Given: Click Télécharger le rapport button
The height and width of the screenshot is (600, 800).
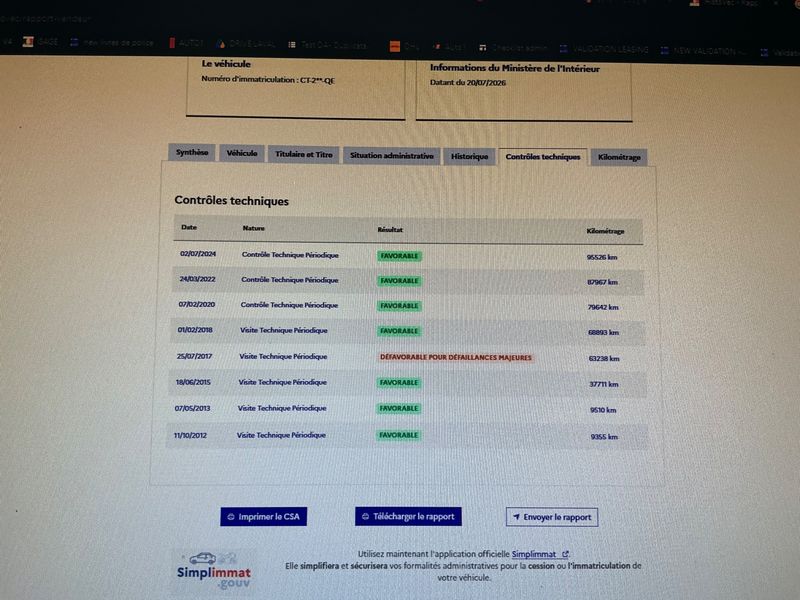Looking at the screenshot, I should pos(408,516).
